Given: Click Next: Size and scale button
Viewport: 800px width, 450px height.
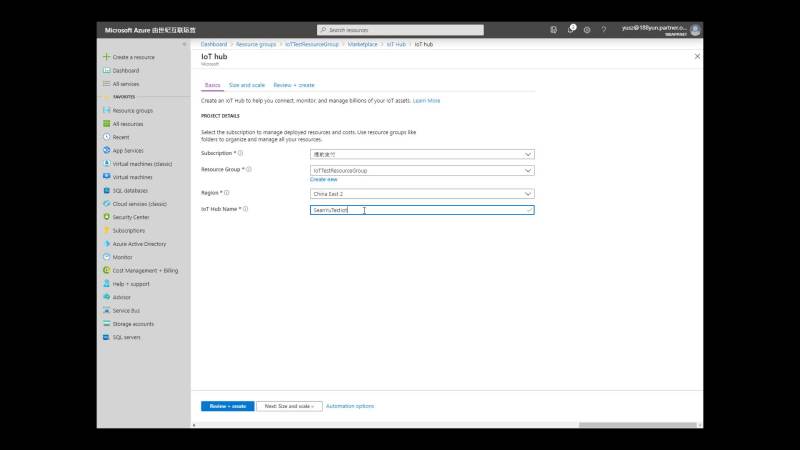Looking at the screenshot, I should (x=289, y=406).
